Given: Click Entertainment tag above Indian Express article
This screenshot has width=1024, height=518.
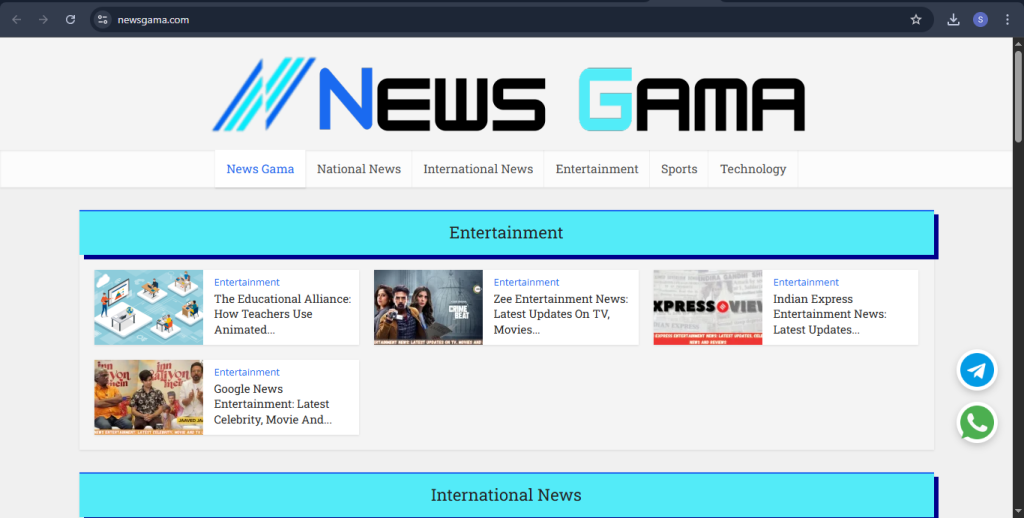Looking at the screenshot, I should (x=806, y=282).
